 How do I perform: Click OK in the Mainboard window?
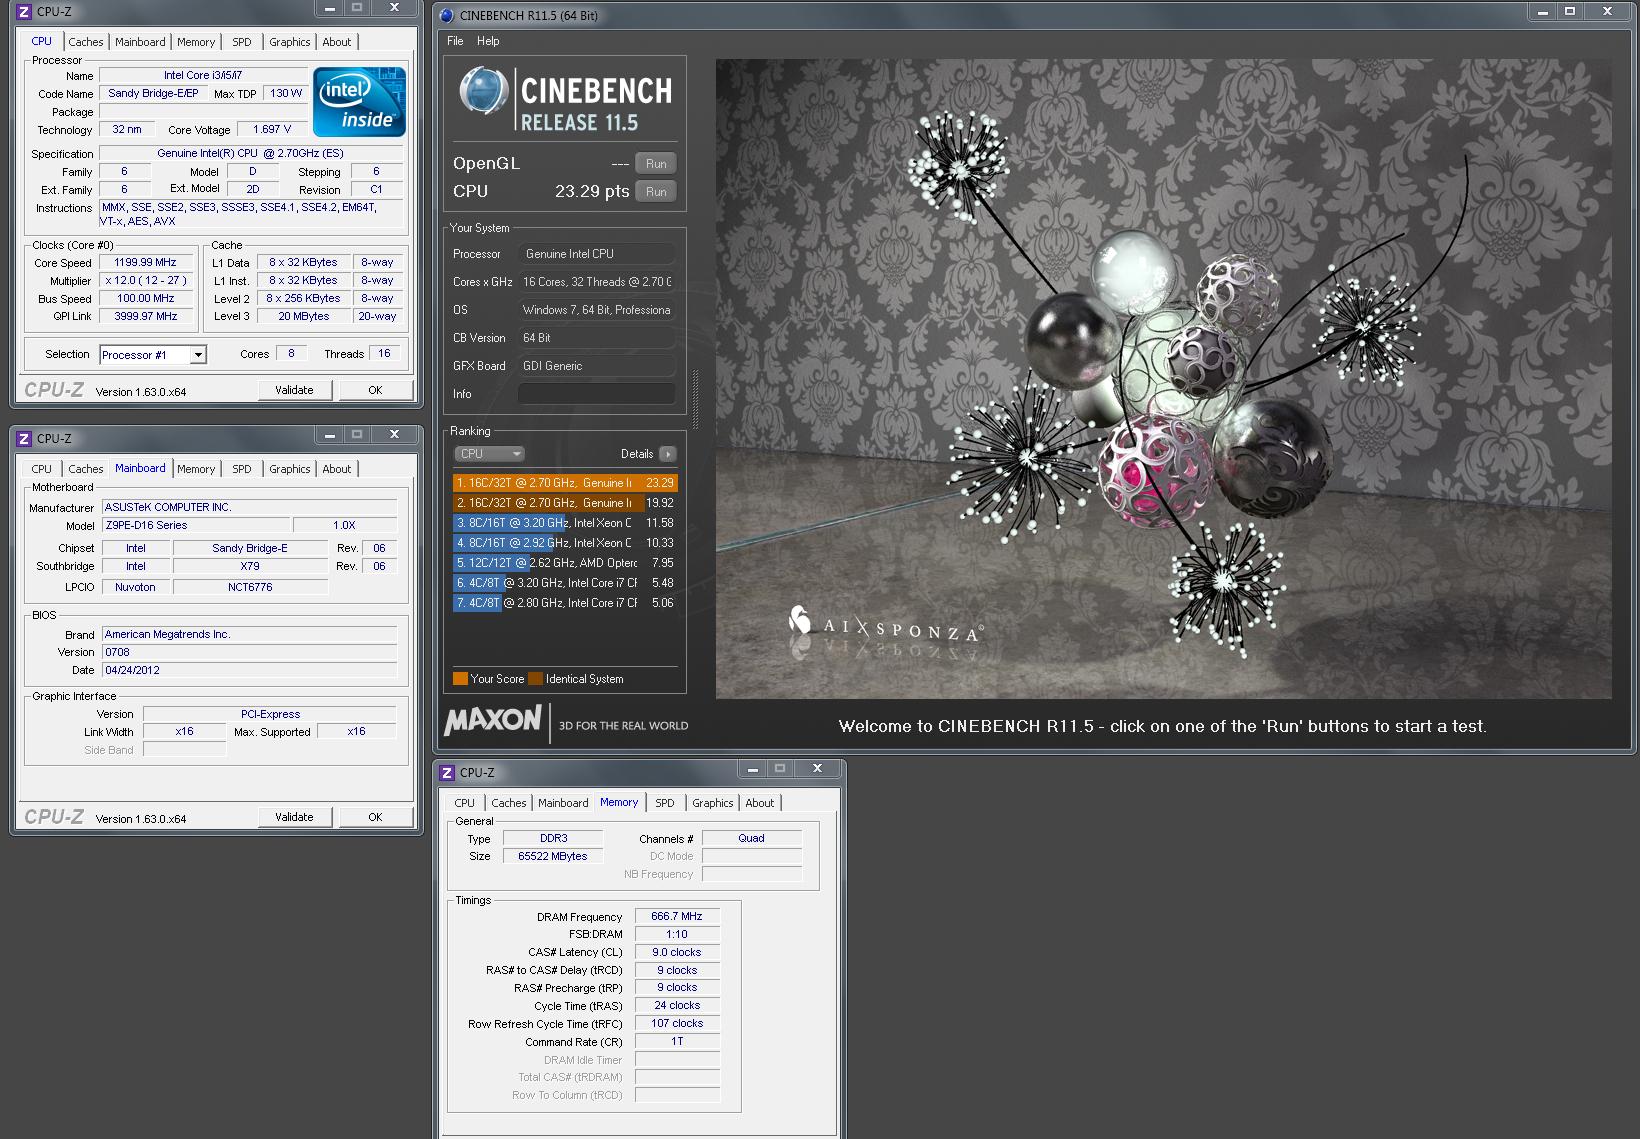coord(375,817)
